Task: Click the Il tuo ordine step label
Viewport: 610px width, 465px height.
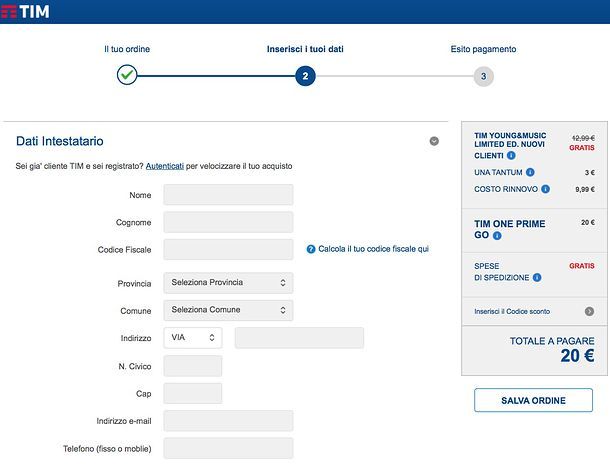Action: pos(127,49)
